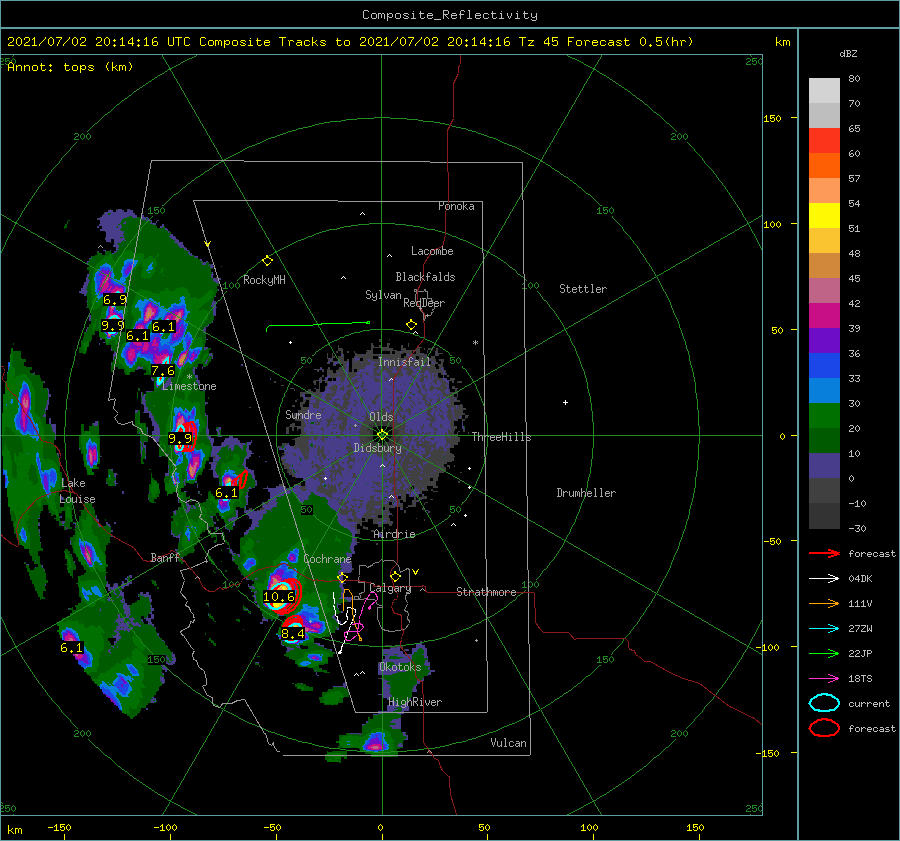
Task: Click the cyan current ellipse legend icon
Action: pos(824,703)
